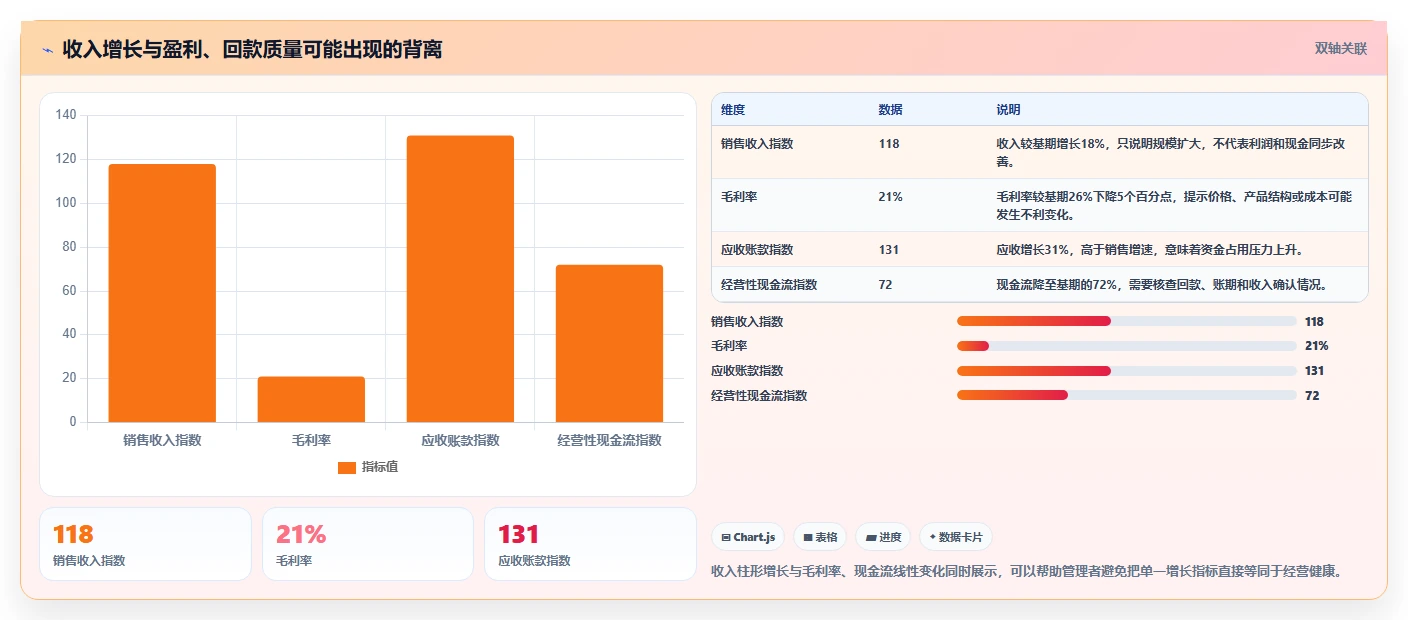Image resolution: width=1408 pixels, height=620 pixels.
Task: Click the 说明 column header
Action: tap(1008, 109)
